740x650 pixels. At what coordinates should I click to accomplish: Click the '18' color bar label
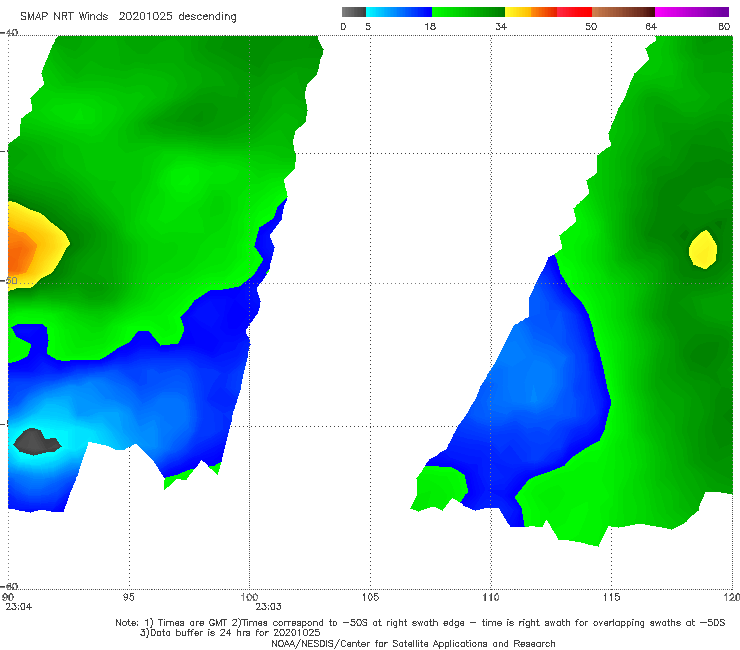point(430,27)
